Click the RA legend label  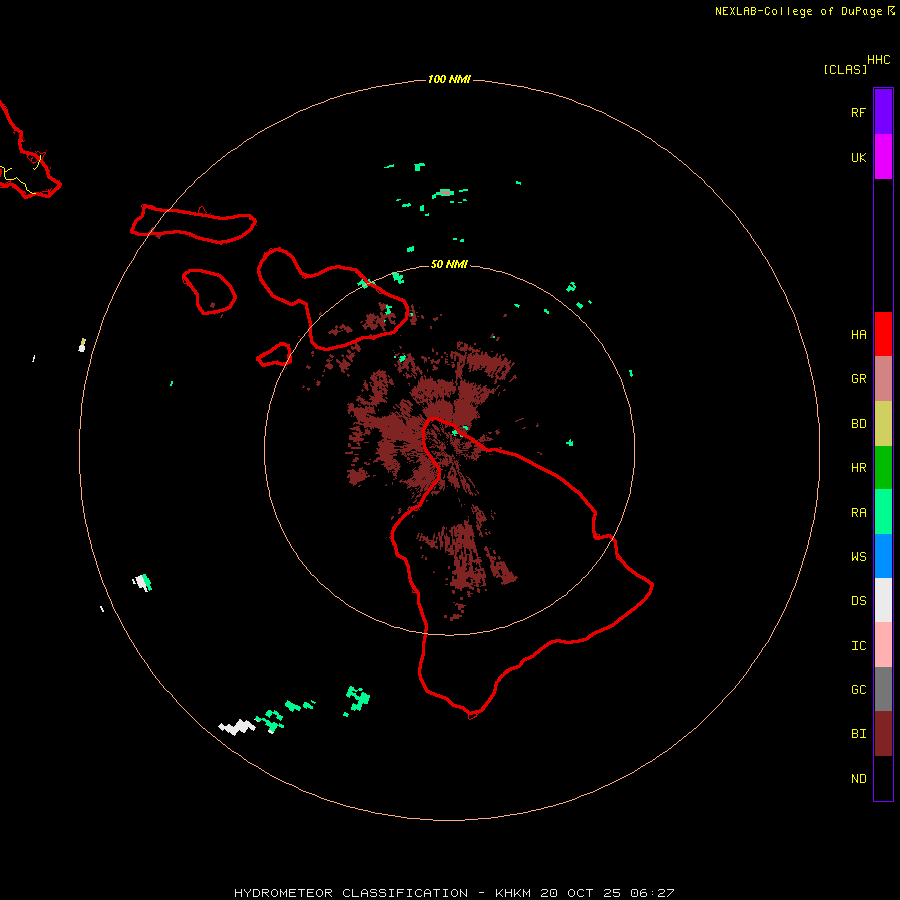tap(858, 513)
